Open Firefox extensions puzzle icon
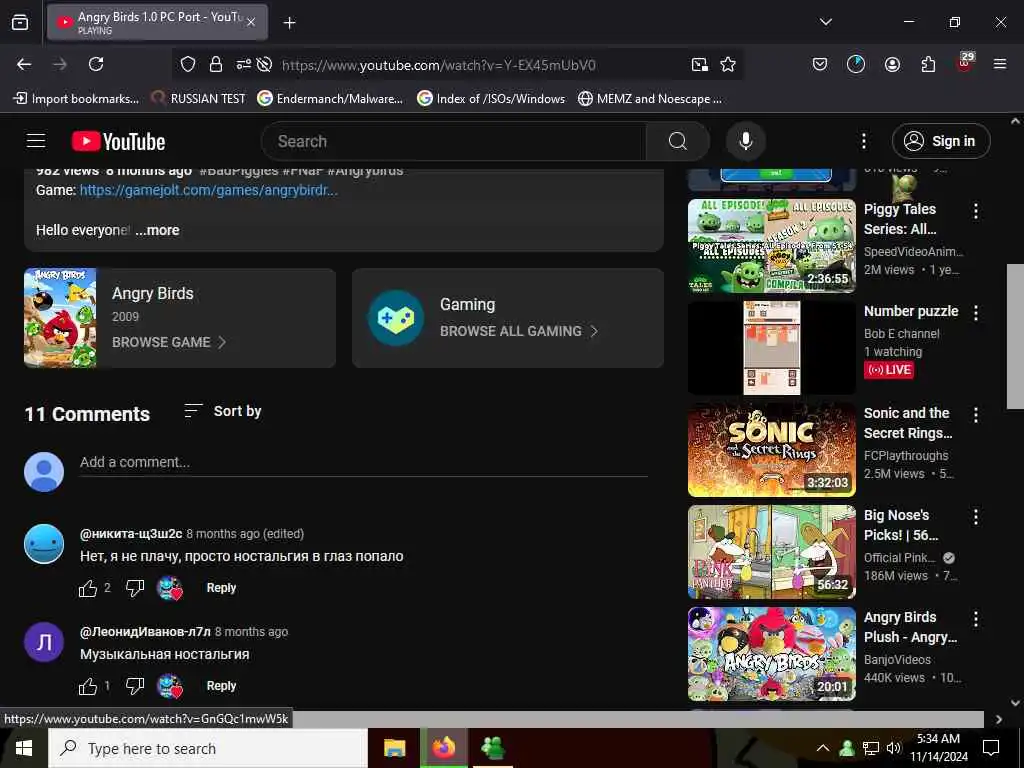 tap(928, 64)
